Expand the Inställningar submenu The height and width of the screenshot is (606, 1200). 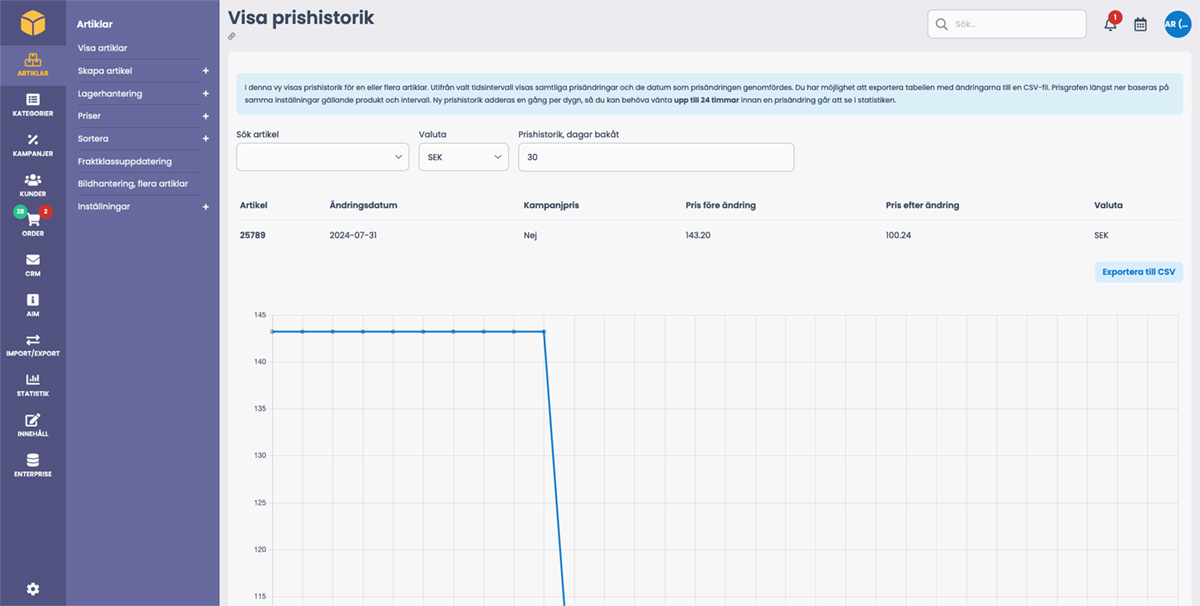click(x=205, y=207)
